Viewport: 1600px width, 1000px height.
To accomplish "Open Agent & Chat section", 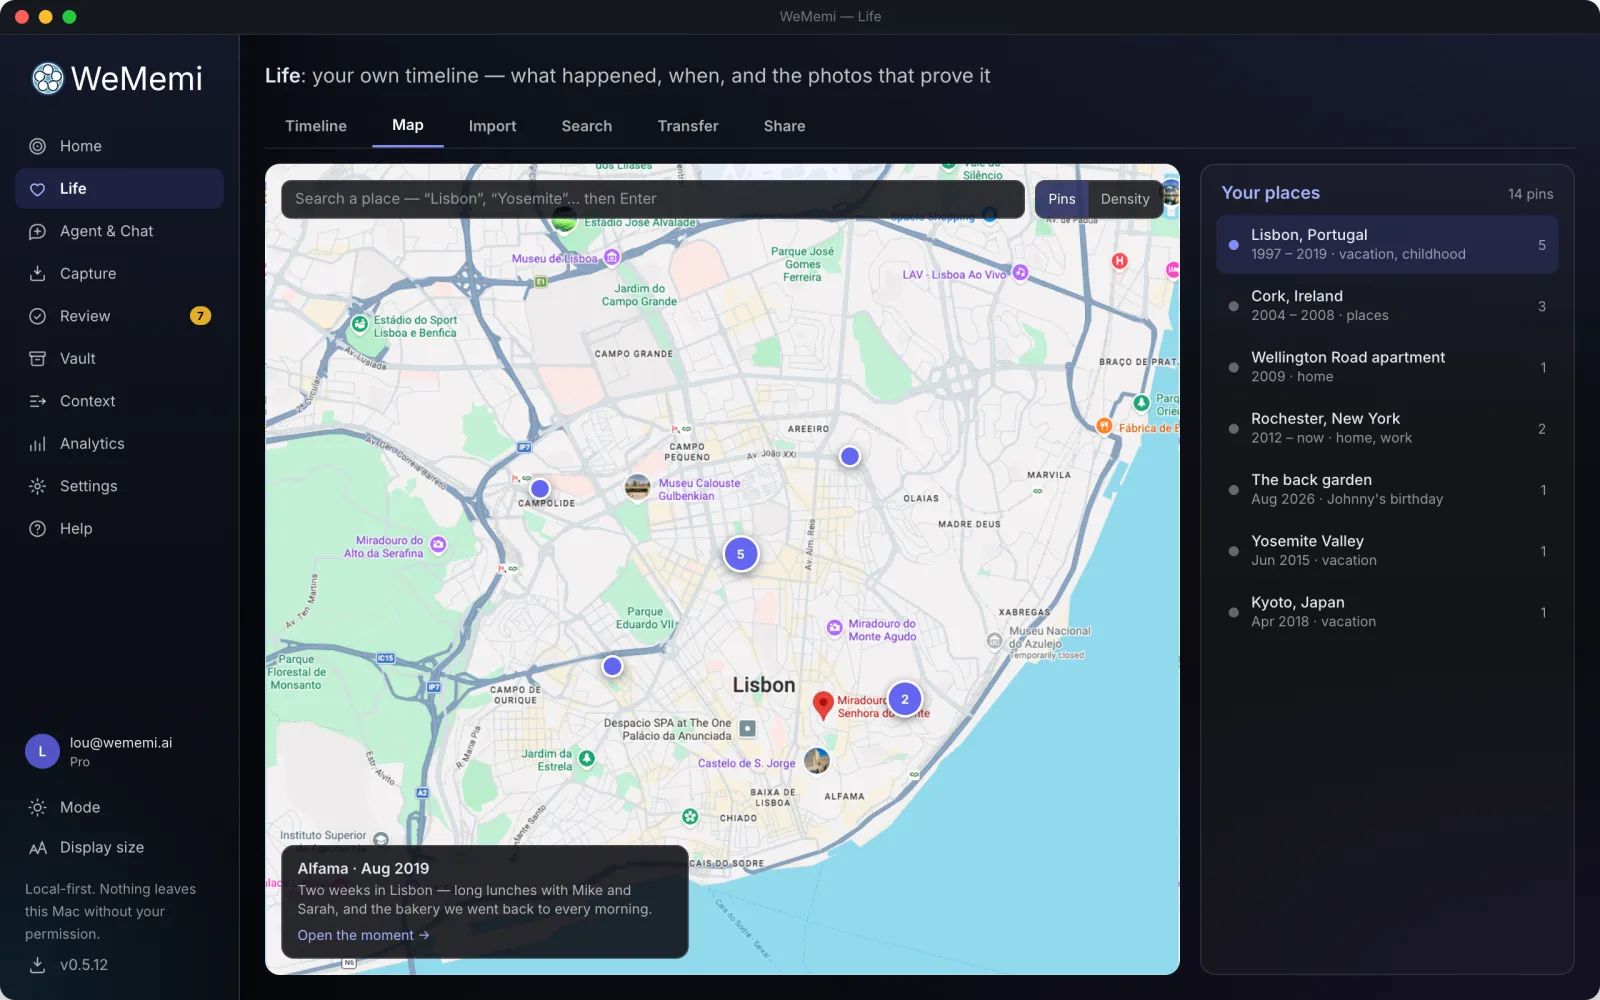I will (119, 231).
